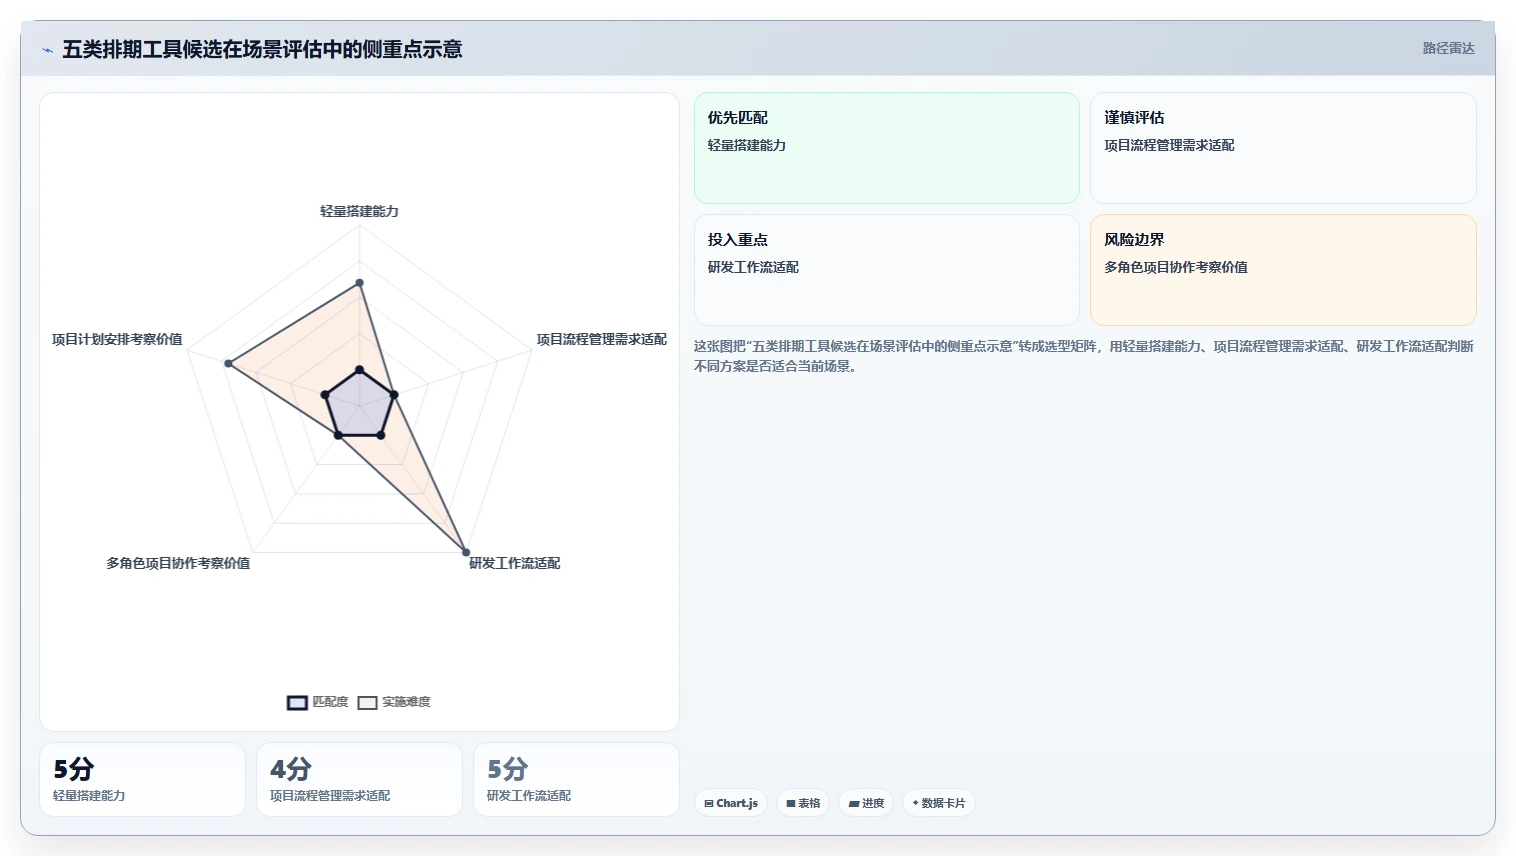This screenshot has width=1516, height=856.
Task: Click the 项目流程管理需求适配 radar axis label
Action: point(601,339)
